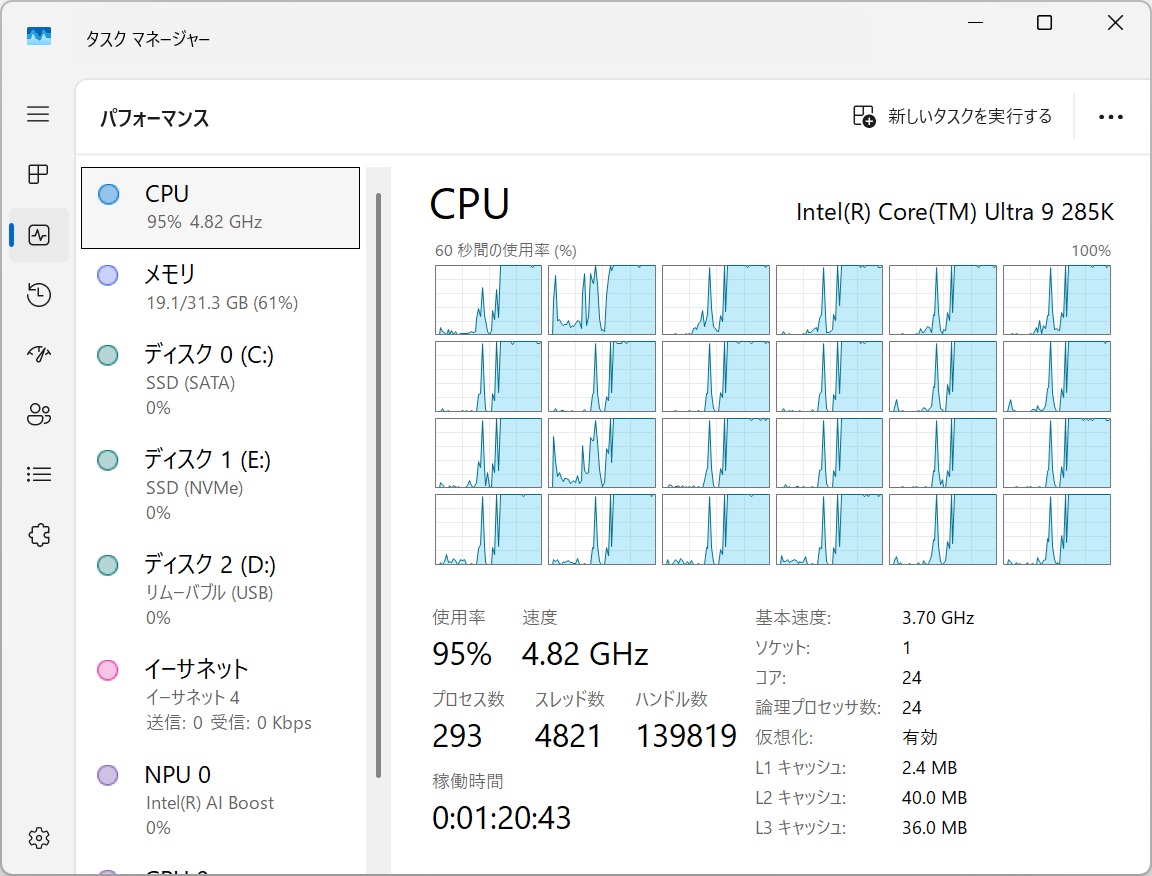Open Task Manager settings via bottom gear
1152x876 pixels.
coord(37,838)
